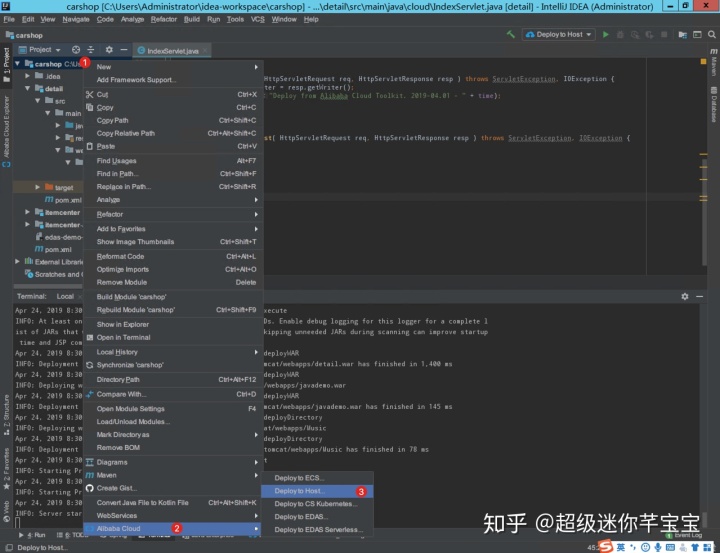Switch to IndexServlet.java editor tab
Screen dimensions: 720x553
(x=172, y=51)
